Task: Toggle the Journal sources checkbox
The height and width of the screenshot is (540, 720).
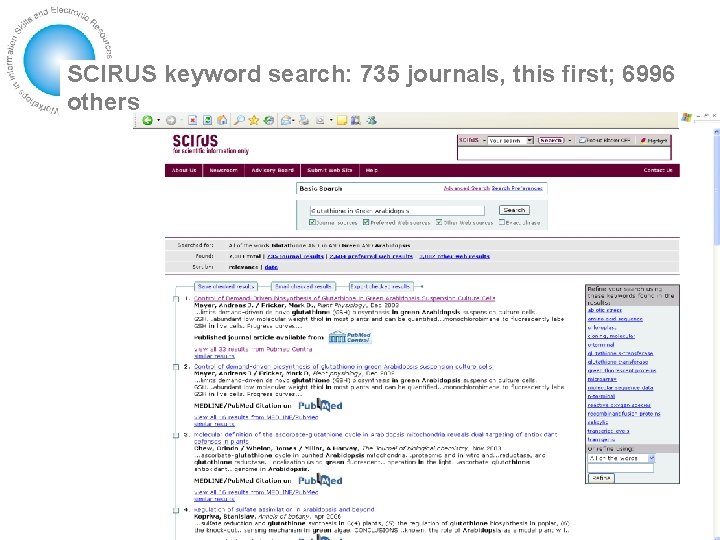Action: pos(312,222)
